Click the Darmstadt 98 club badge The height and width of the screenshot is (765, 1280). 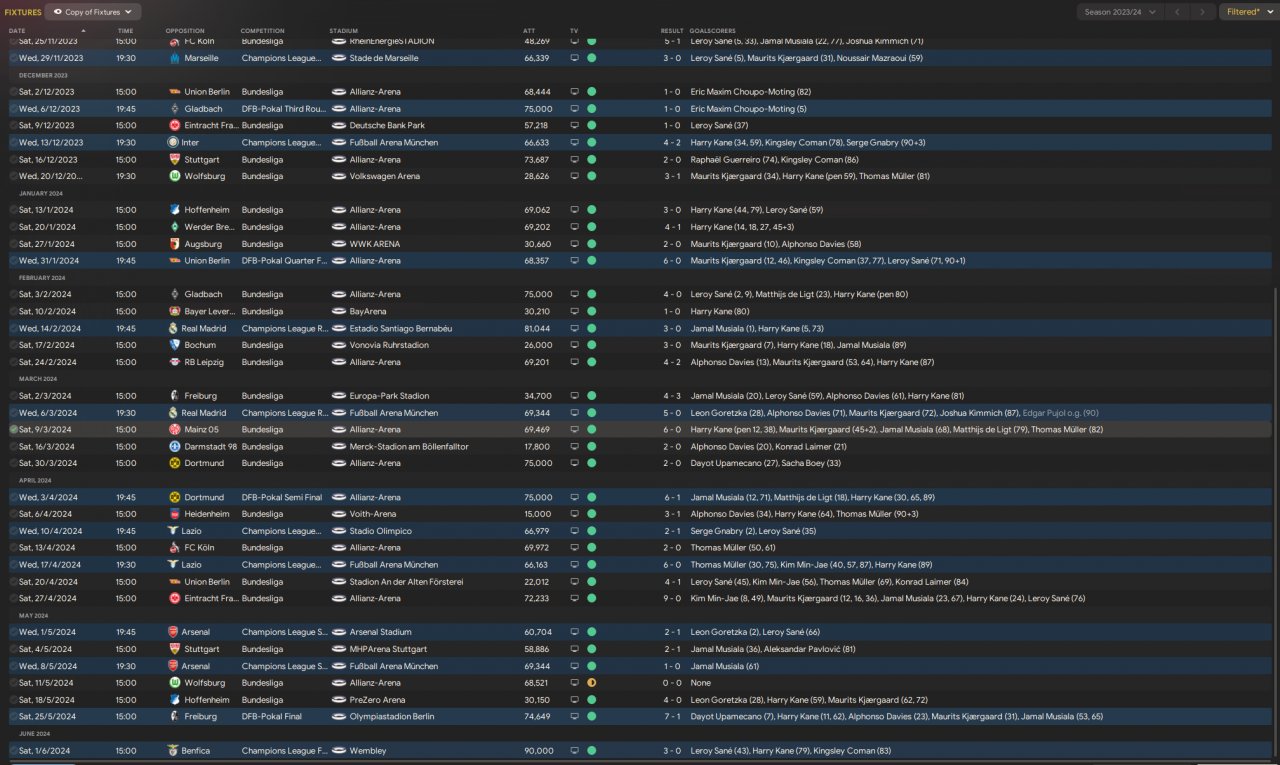(174, 446)
